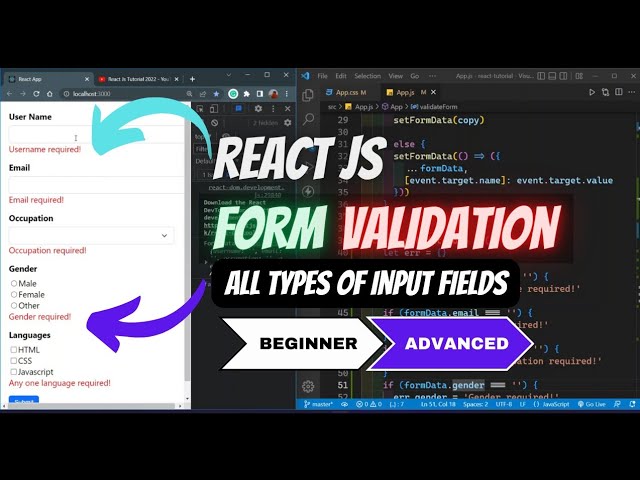Open VS Code File menu
Viewport: 640px width, 480px height.
tap(322, 76)
